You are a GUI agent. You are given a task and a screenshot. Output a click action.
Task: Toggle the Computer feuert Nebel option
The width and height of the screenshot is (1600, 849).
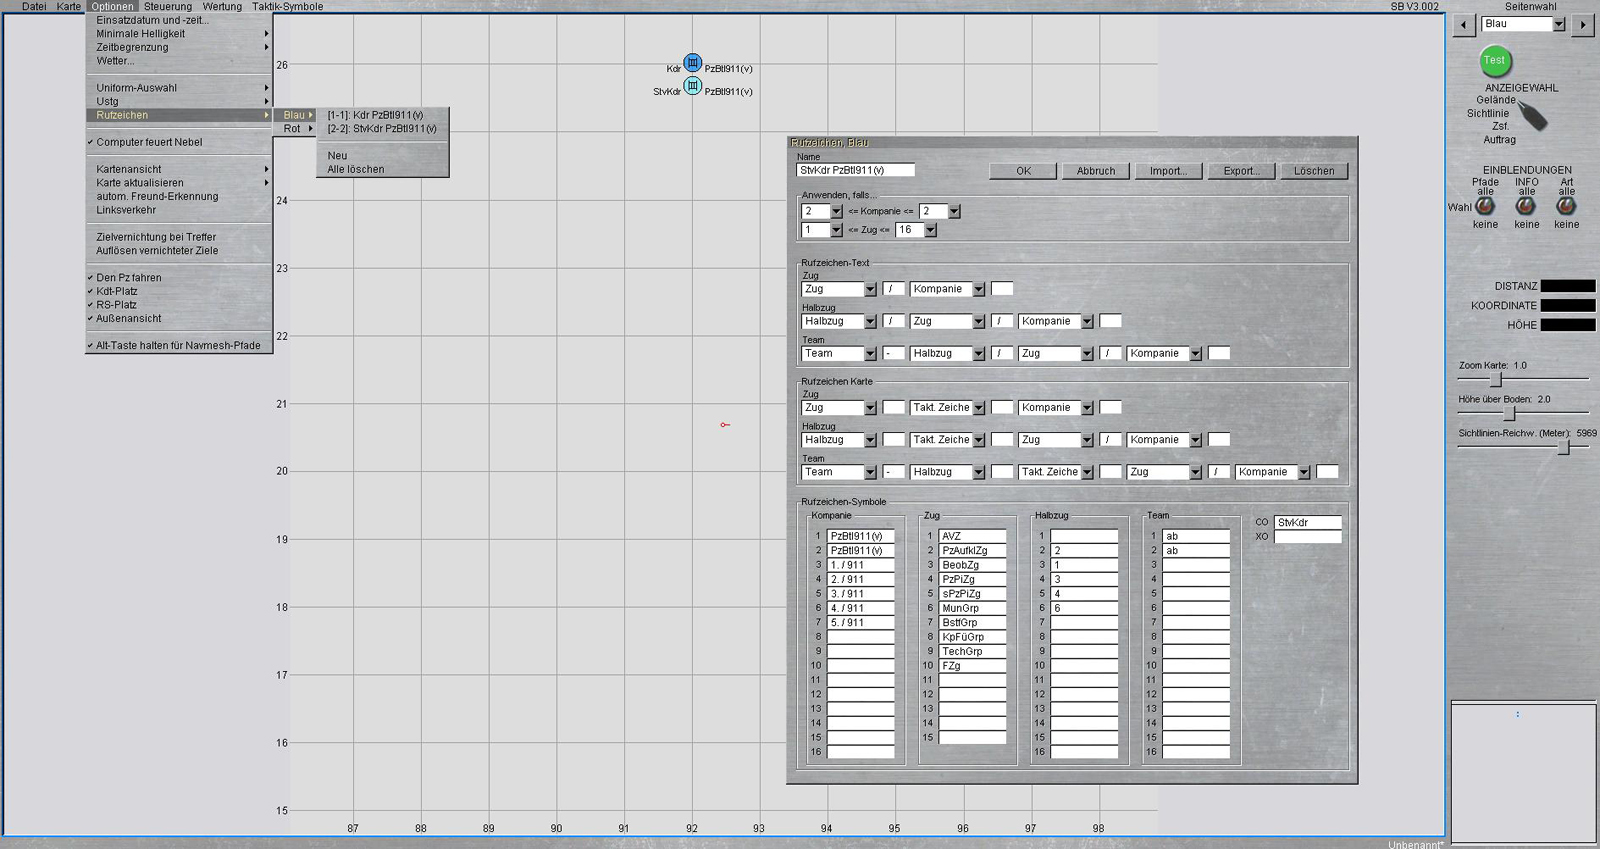point(149,142)
